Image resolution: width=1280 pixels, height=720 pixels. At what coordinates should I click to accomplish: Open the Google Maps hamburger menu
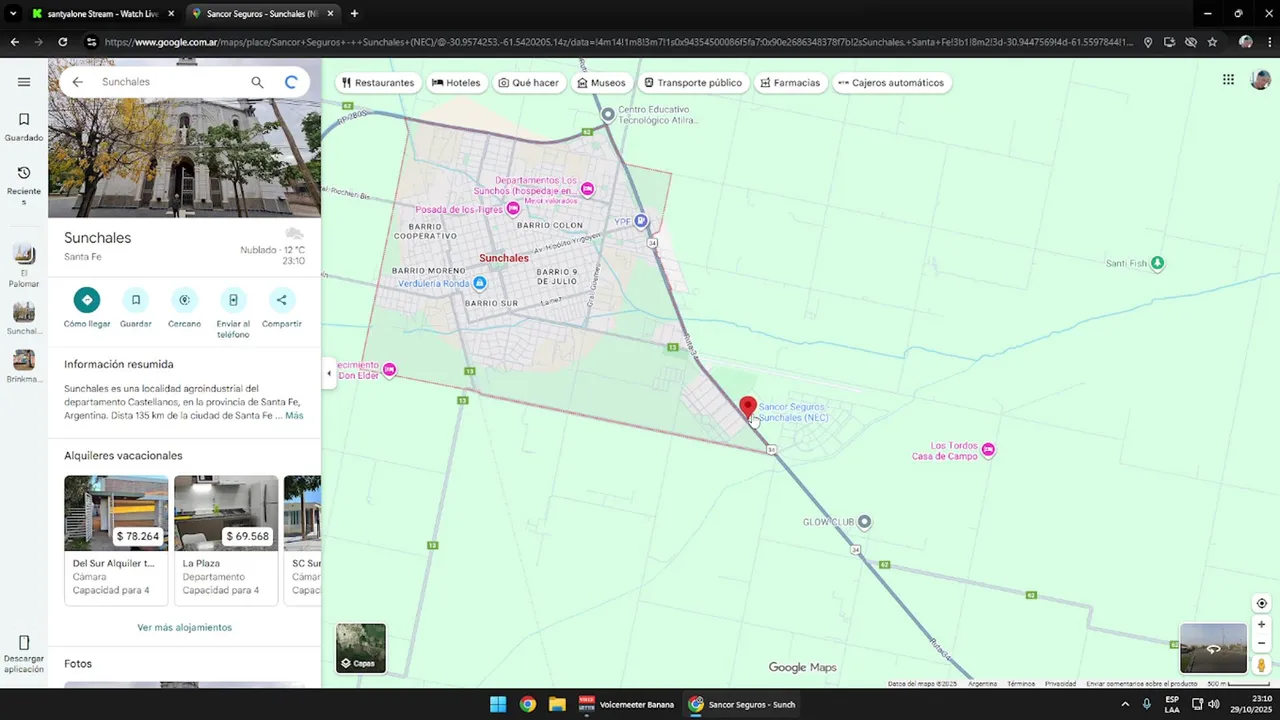point(24,82)
